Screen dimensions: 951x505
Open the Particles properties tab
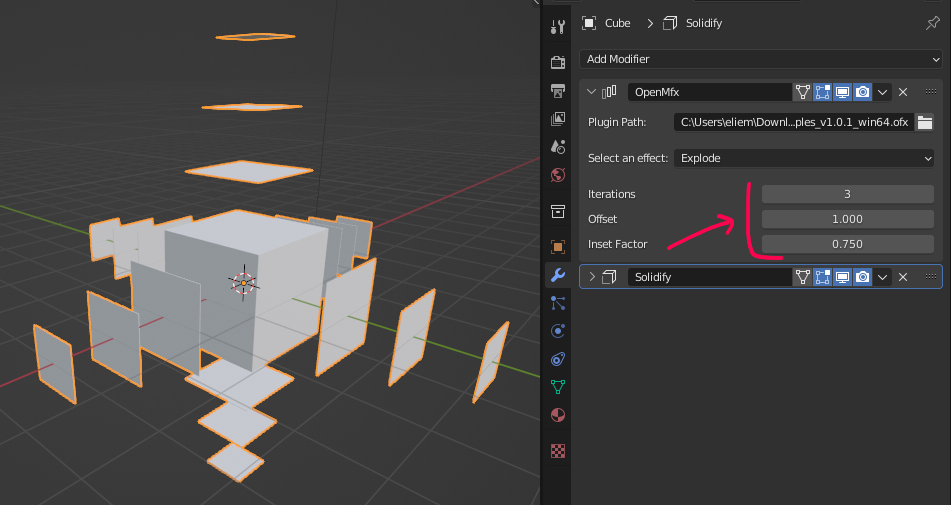pyautogui.click(x=558, y=303)
